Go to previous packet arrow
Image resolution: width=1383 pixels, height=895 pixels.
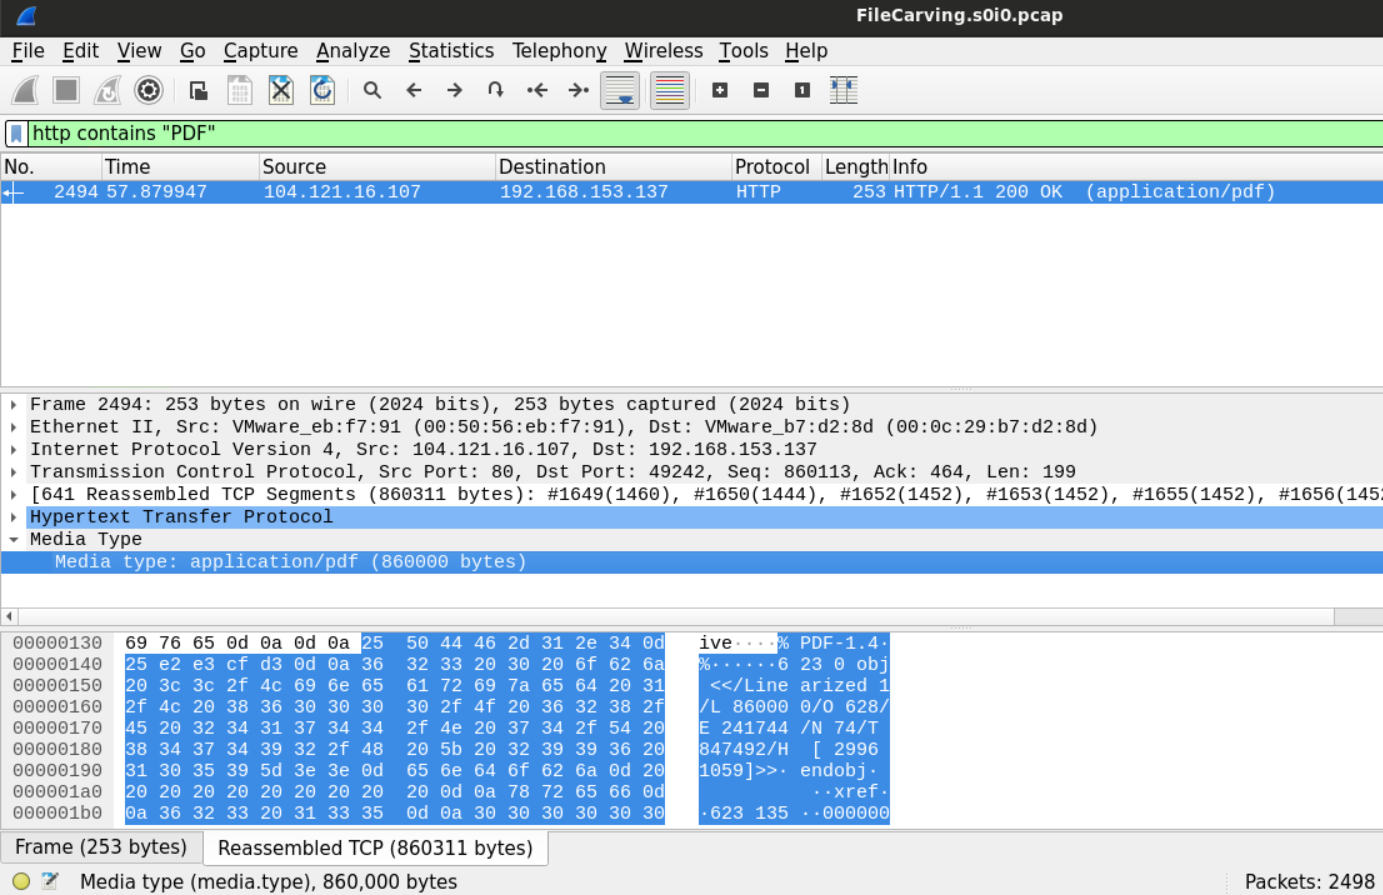(x=414, y=91)
